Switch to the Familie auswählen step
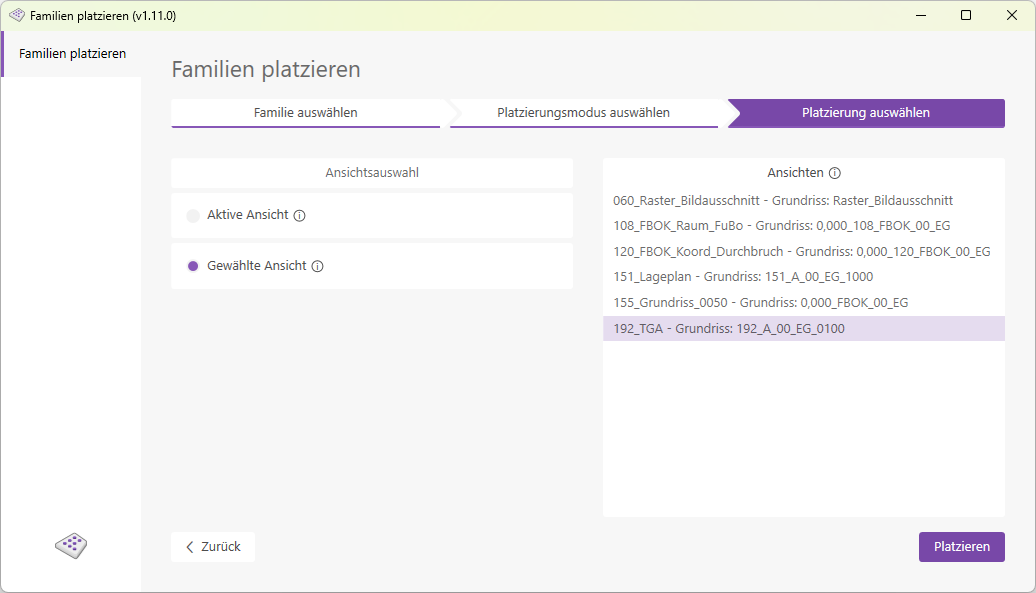 (x=307, y=113)
